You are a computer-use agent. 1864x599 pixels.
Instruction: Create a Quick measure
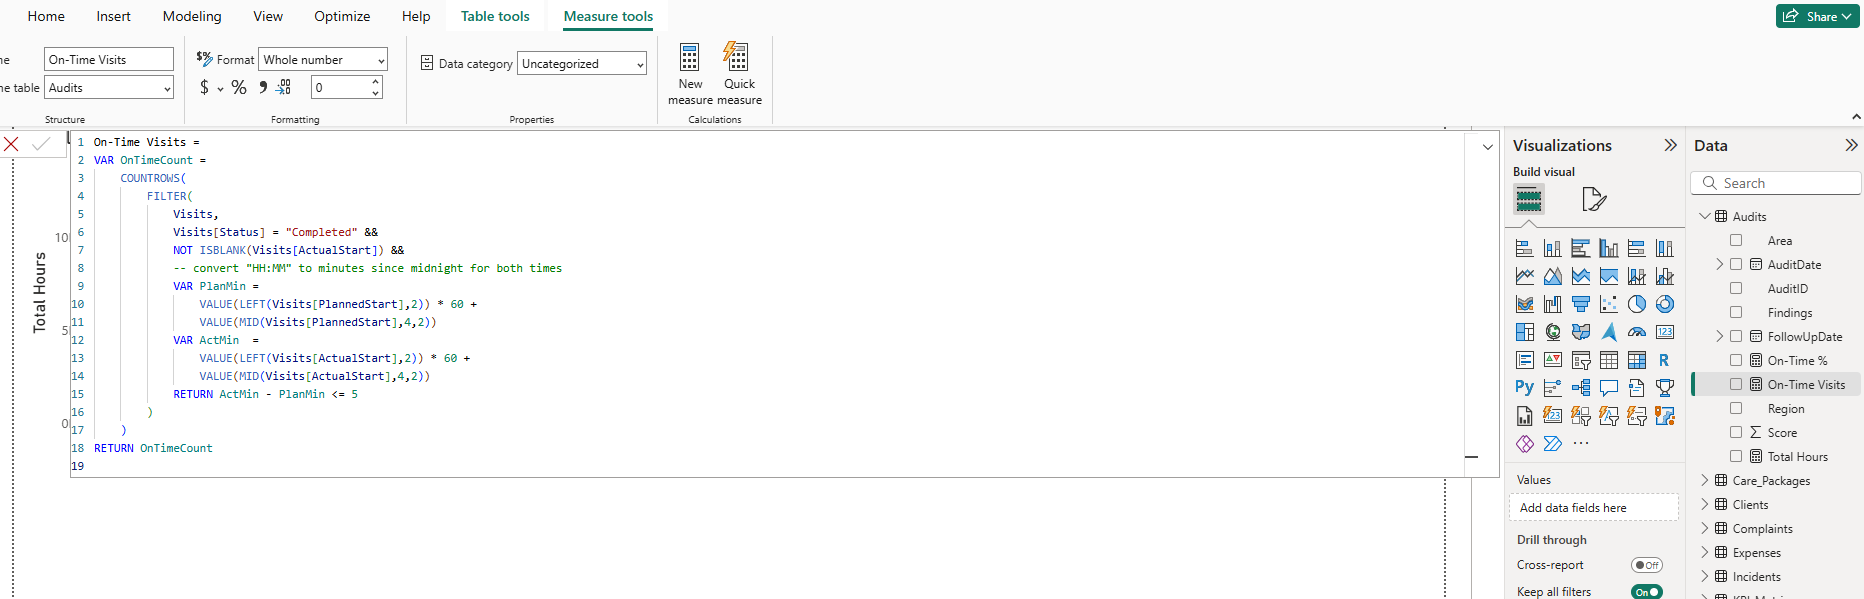click(739, 73)
